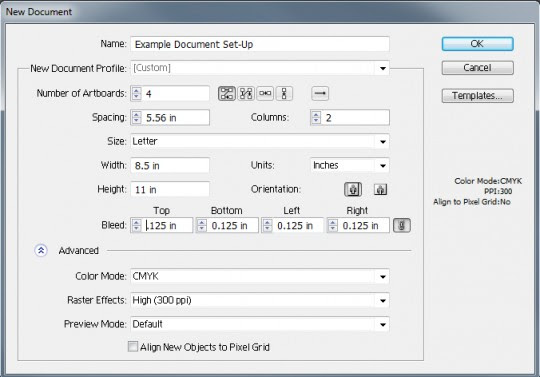
Task: Click the Width input field
Action: [170, 166]
